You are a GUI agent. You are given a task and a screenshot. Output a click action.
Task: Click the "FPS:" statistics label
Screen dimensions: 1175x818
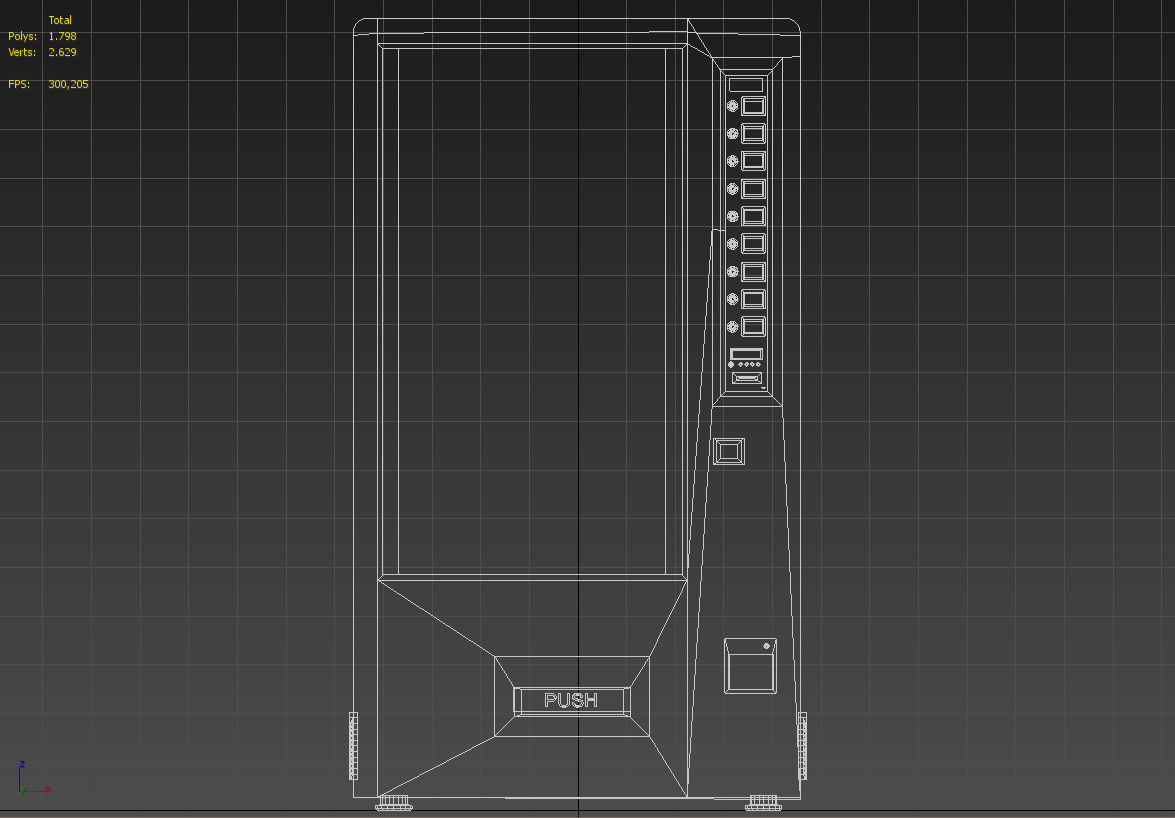19,85
